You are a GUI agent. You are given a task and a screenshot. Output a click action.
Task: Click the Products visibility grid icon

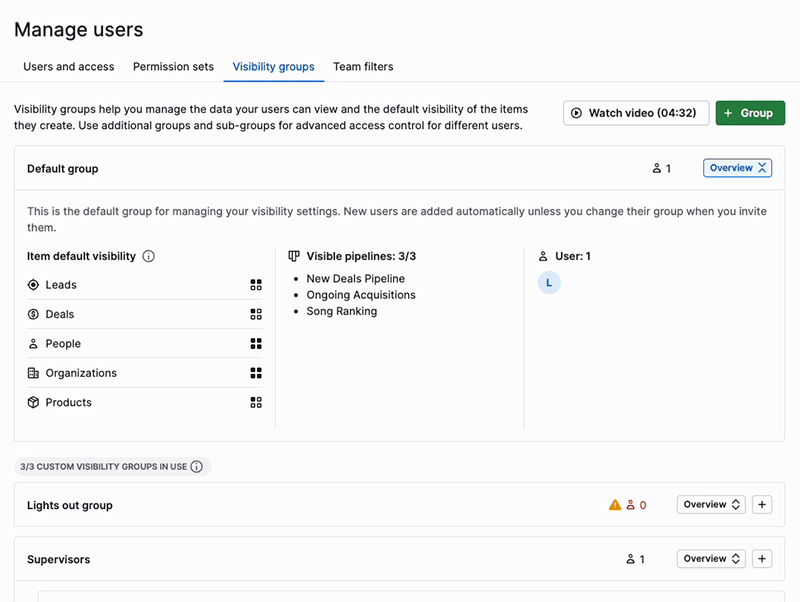(x=257, y=402)
